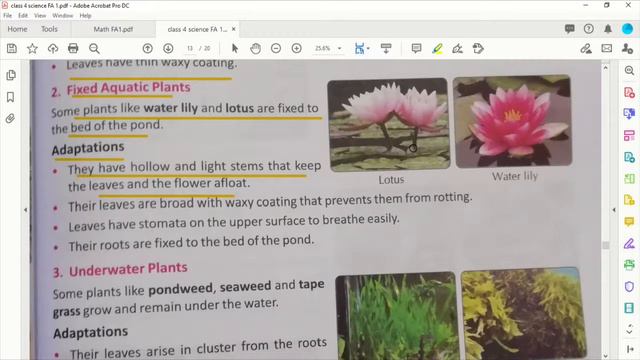The width and height of the screenshot is (640, 360).
Task: Switch to the Tools tab
Action: (x=49, y=29)
